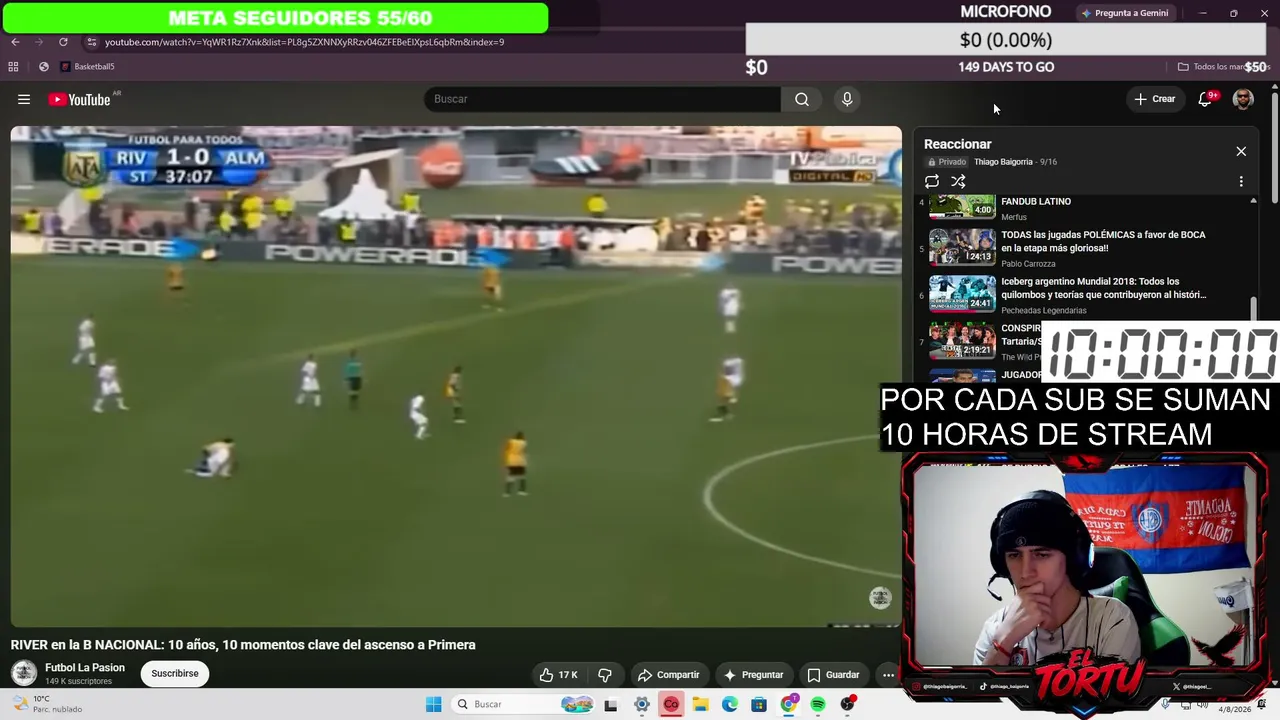The height and width of the screenshot is (720, 1280).
Task: Dislike the River video
Action: point(605,675)
